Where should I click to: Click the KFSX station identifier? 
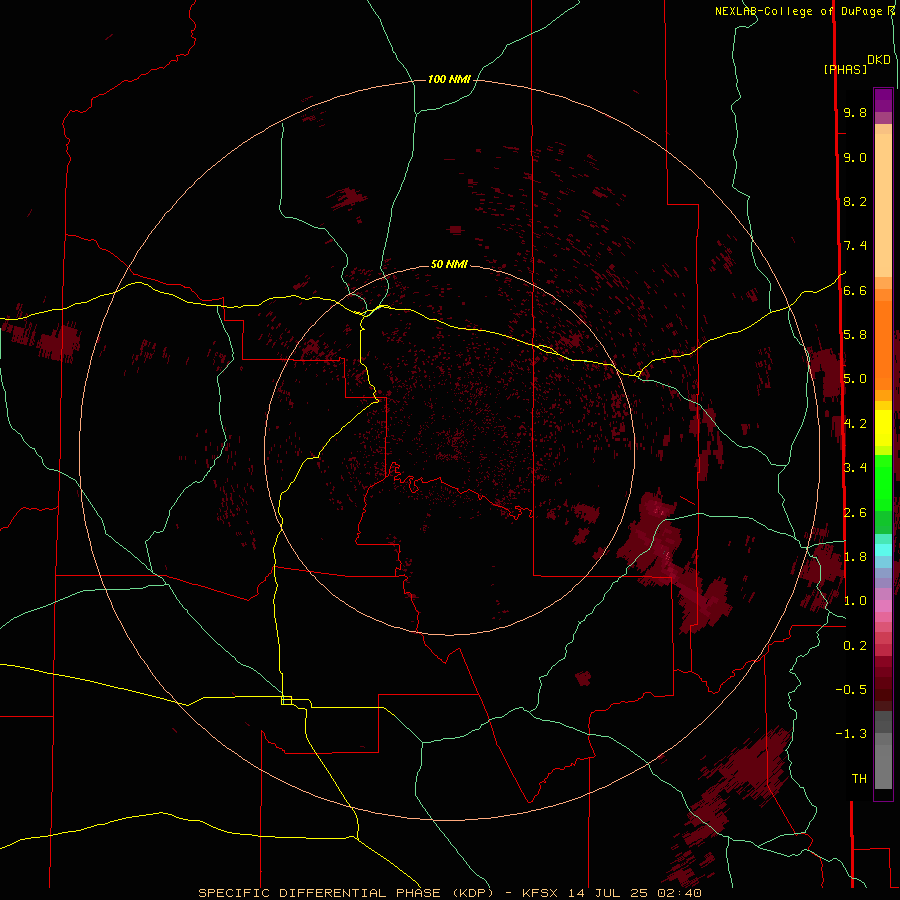pyautogui.click(x=540, y=893)
